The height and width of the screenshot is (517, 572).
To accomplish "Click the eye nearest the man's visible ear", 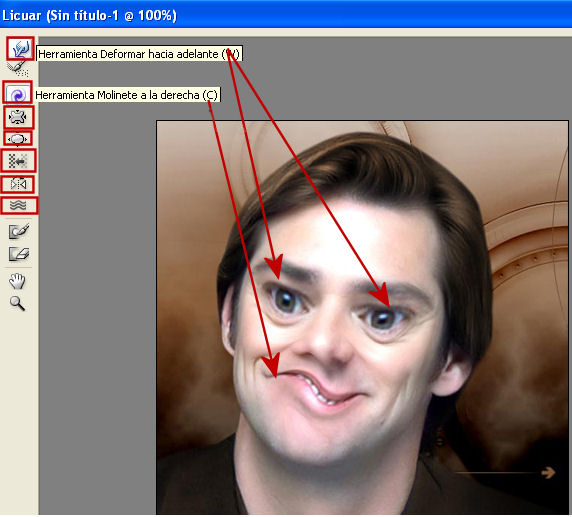I will (x=383, y=319).
